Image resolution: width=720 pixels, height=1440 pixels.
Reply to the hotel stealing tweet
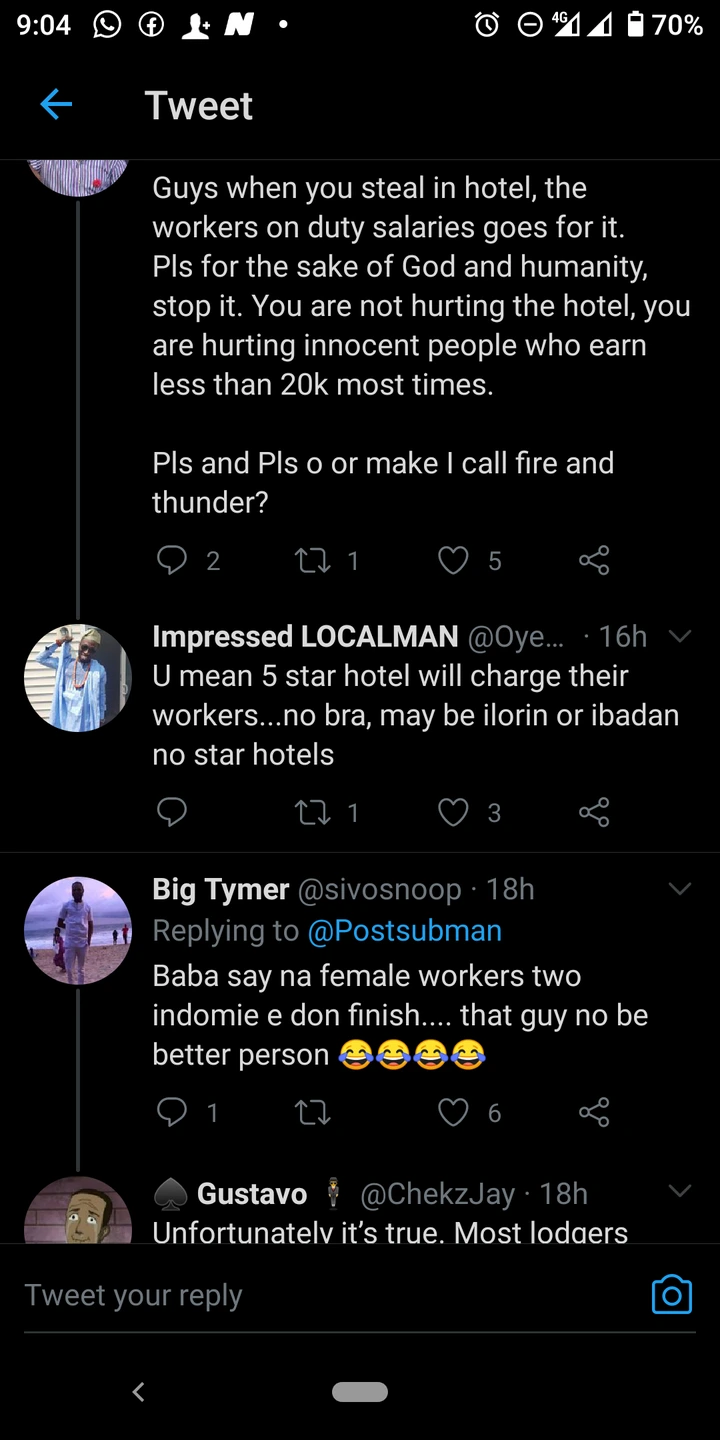[172, 561]
